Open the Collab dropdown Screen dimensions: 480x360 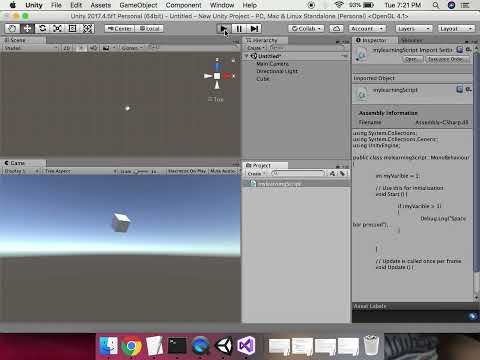coord(306,29)
